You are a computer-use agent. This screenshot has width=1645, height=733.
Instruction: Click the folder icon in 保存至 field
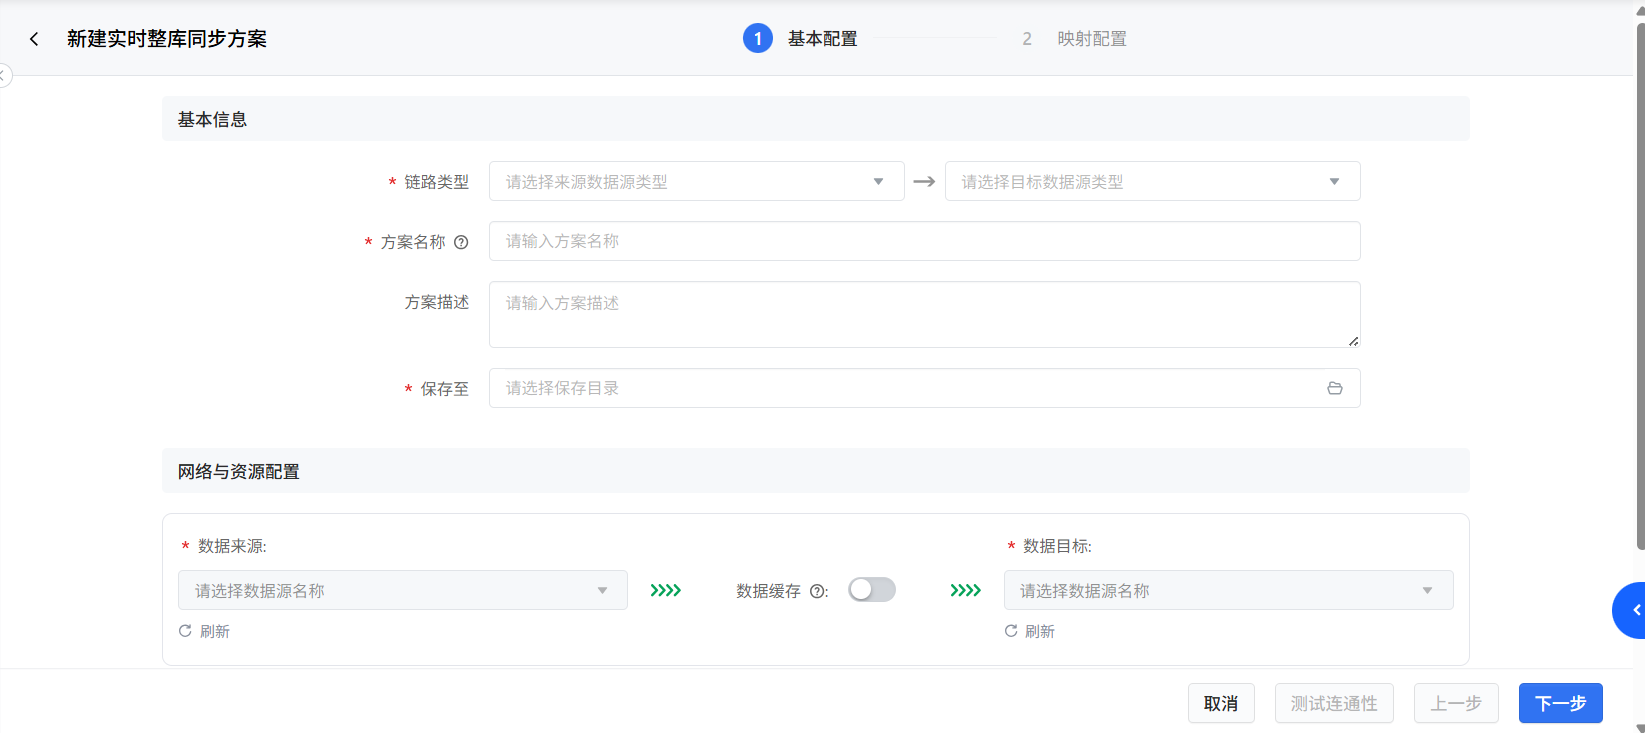coord(1334,388)
